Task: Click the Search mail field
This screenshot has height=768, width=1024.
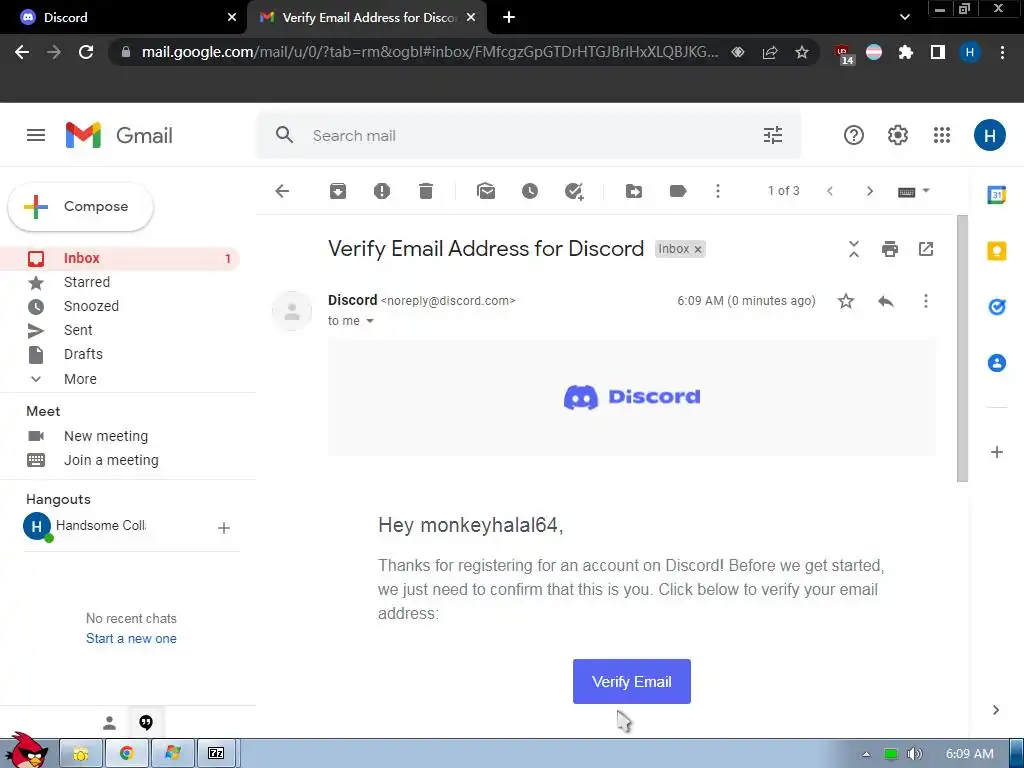Action: 529,135
